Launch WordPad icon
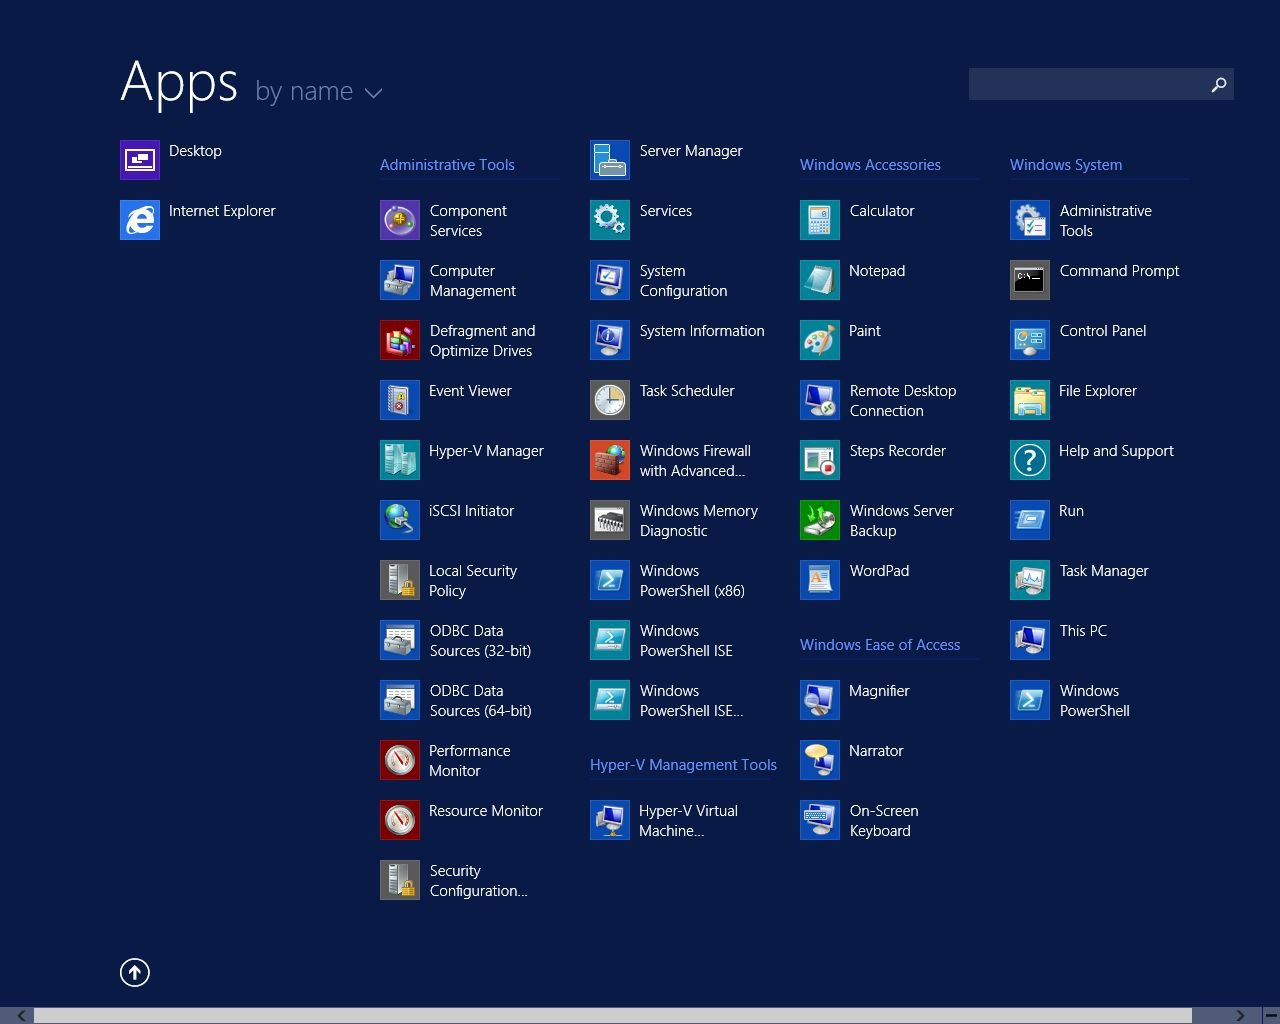1280x1024 pixels. 820,580
